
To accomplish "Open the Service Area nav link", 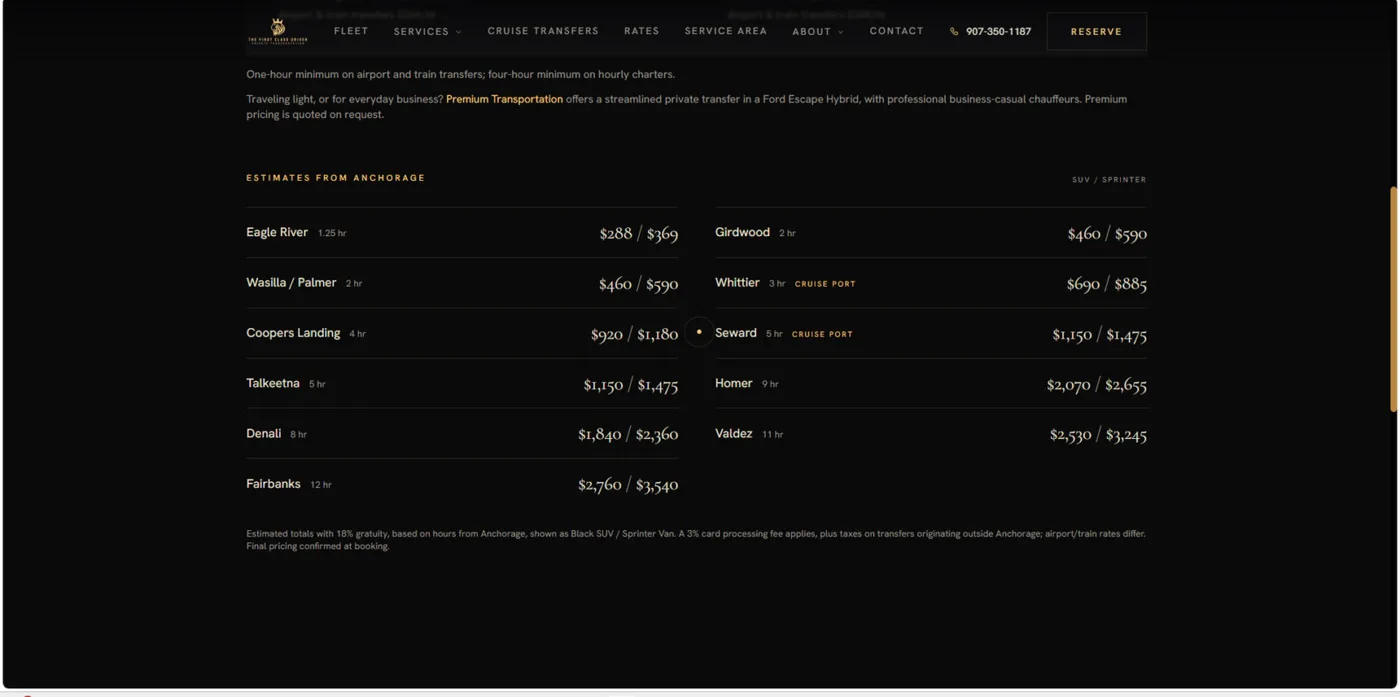I will coord(726,31).
